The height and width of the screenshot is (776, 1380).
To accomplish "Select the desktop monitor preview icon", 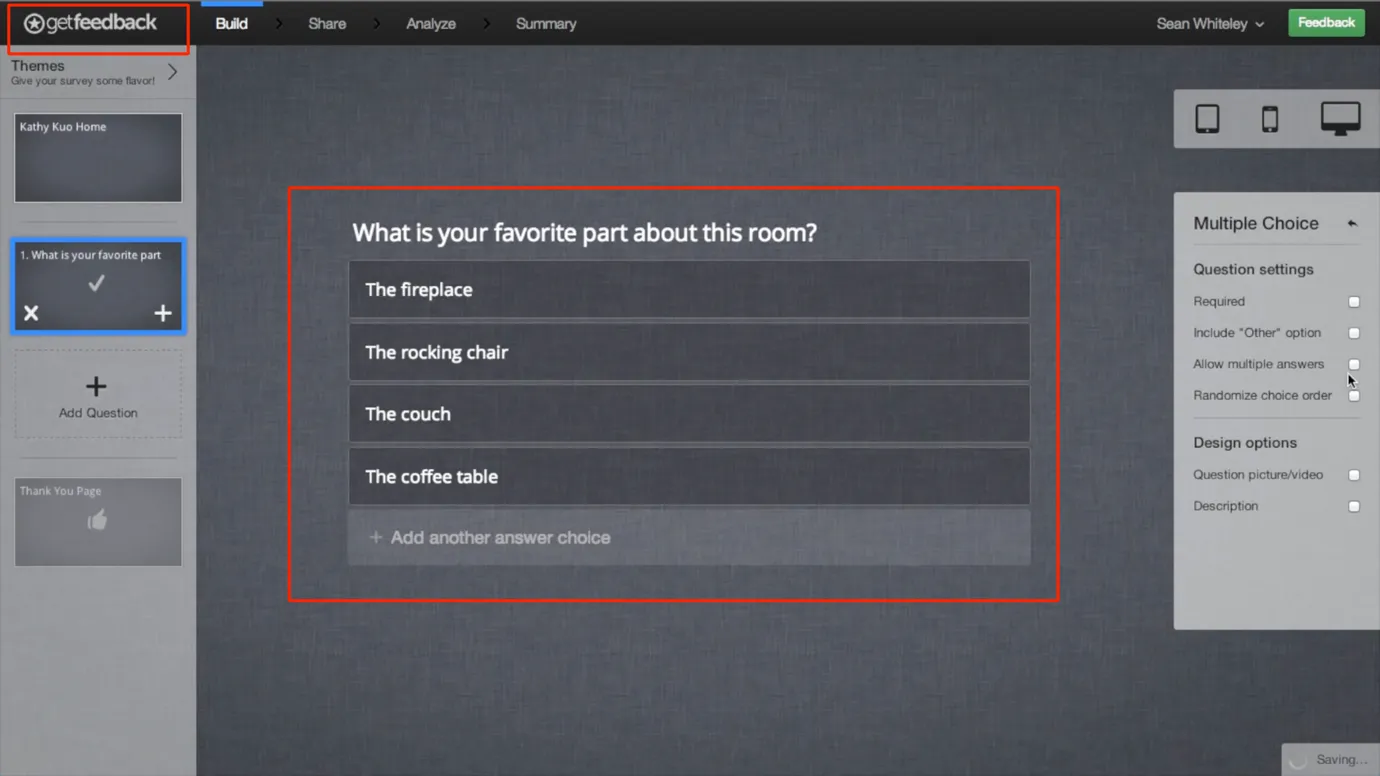I will coord(1339,119).
